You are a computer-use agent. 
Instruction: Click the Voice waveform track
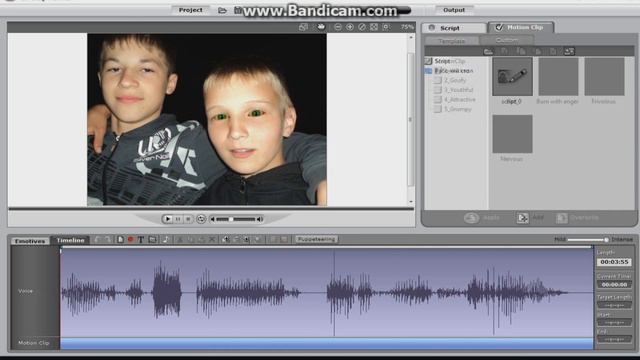(x=327, y=292)
